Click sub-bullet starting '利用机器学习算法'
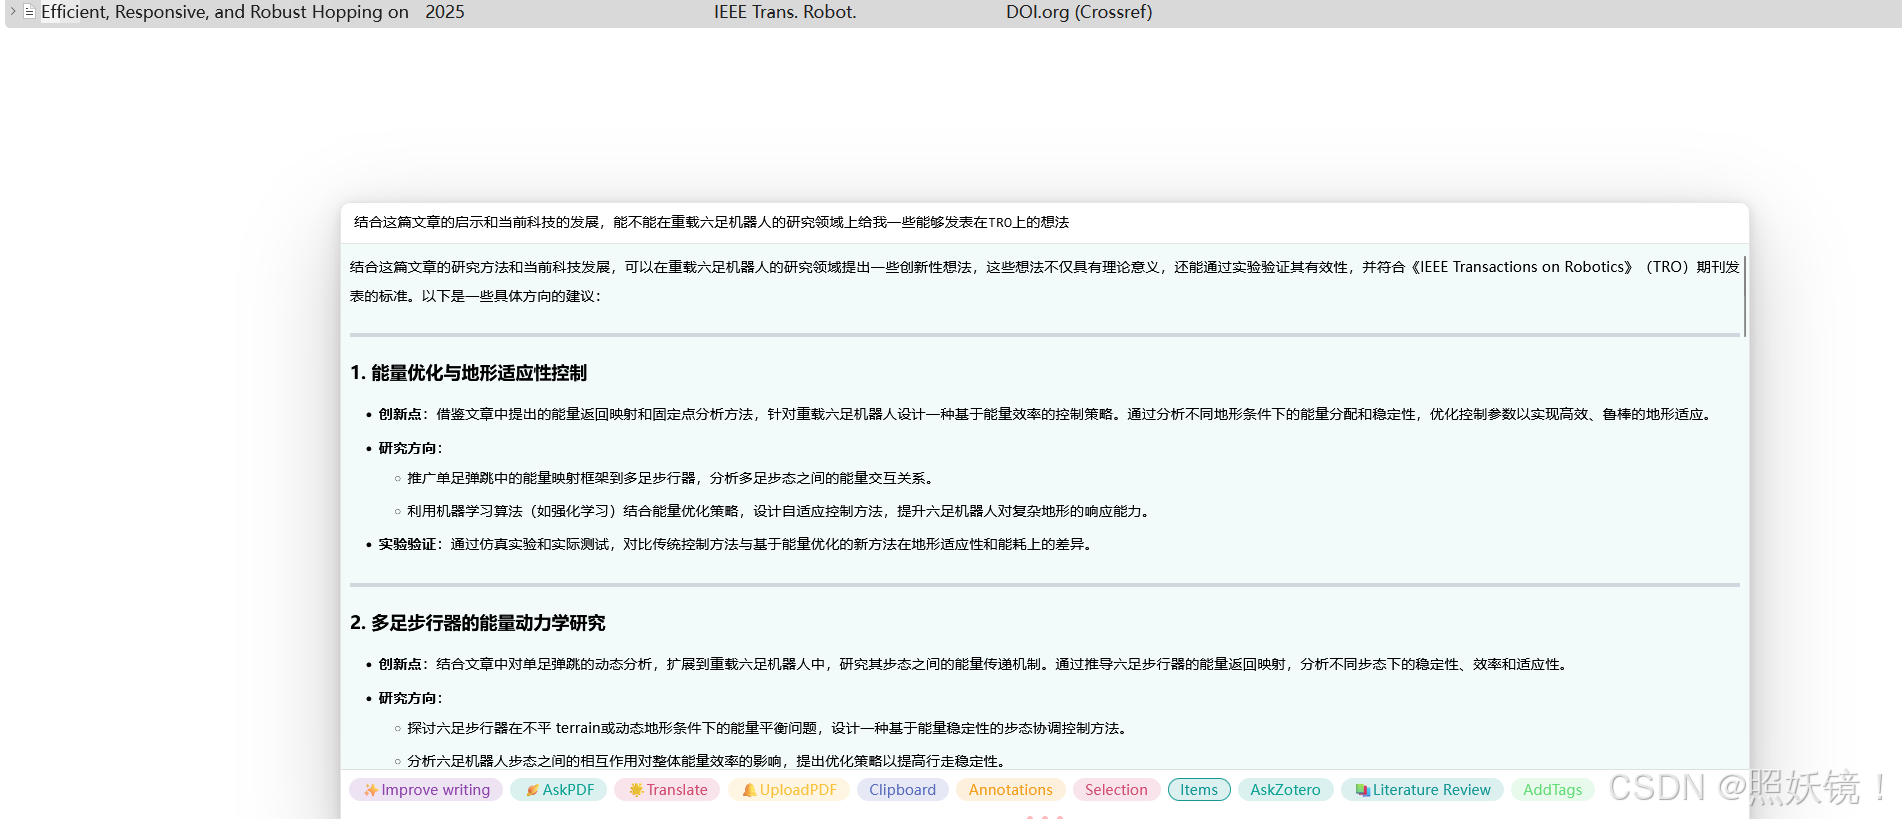Image resolution: width=1902 pixels, height=819 pixels. point(780,511)
